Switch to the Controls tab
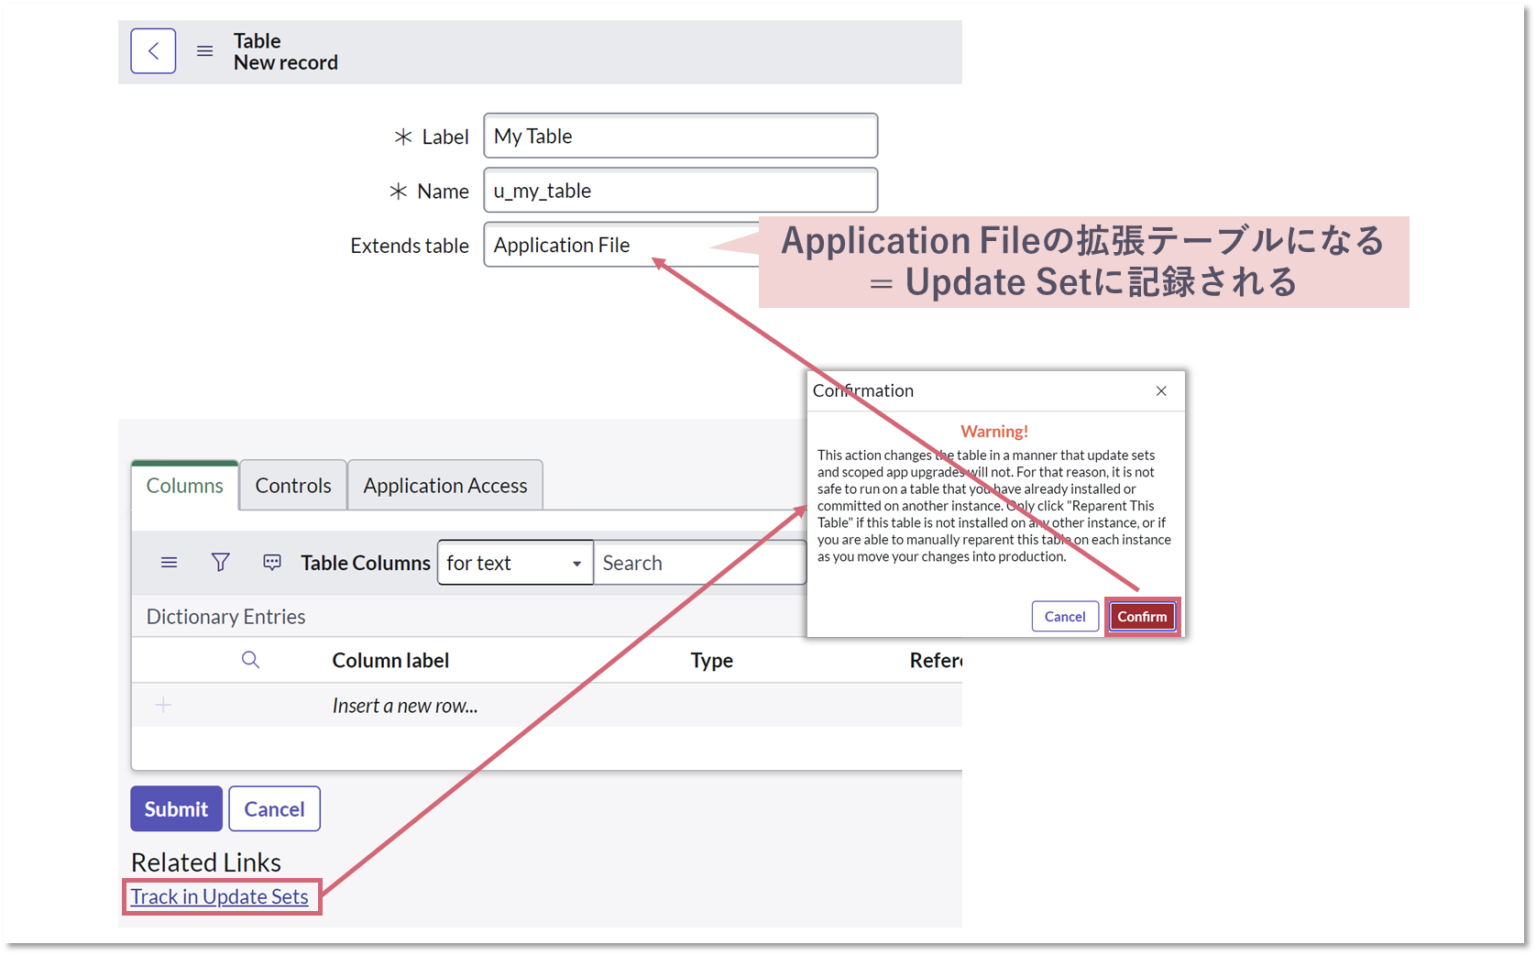Screen dimensions: 1536x955 pos(292,485)
